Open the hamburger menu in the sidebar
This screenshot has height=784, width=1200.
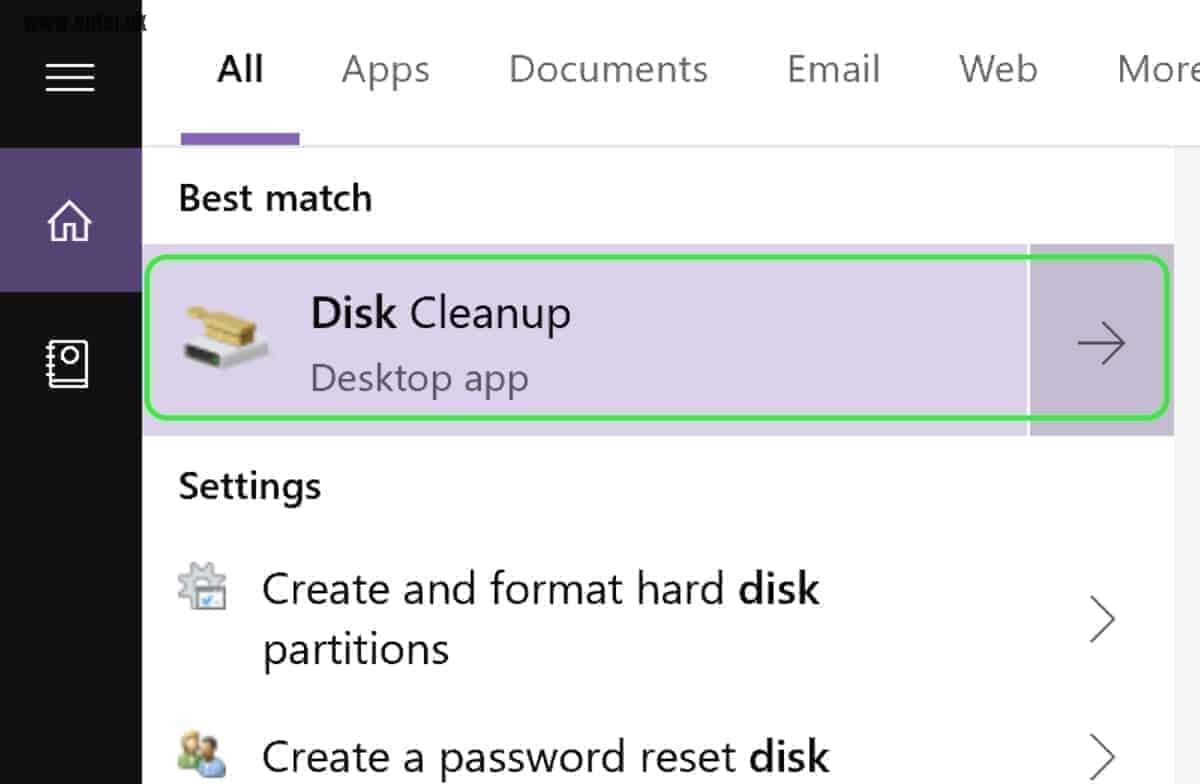click(x=70, y=77)
